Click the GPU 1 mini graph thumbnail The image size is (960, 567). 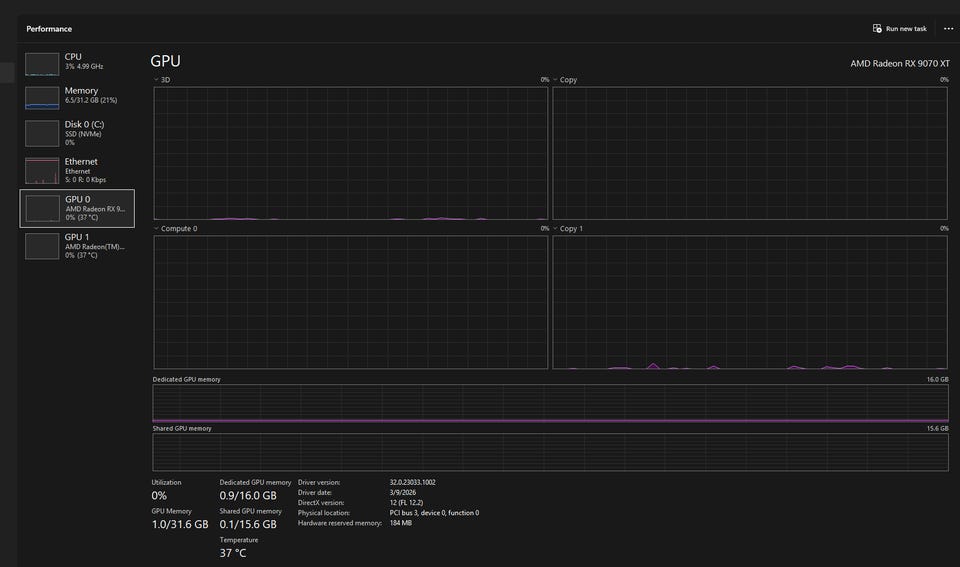42,246
